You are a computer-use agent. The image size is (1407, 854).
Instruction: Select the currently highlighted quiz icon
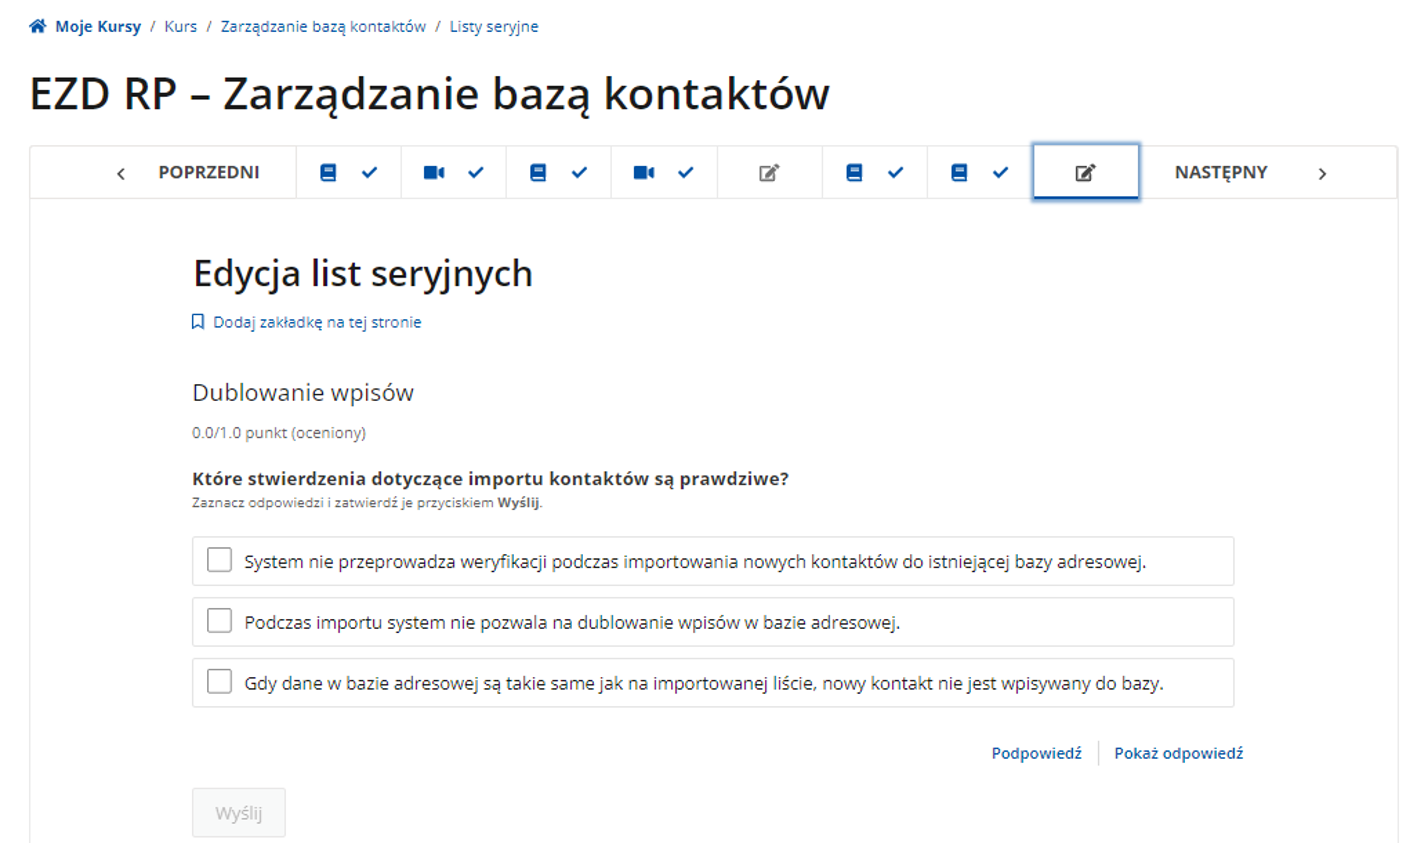tap(1085, 172)
